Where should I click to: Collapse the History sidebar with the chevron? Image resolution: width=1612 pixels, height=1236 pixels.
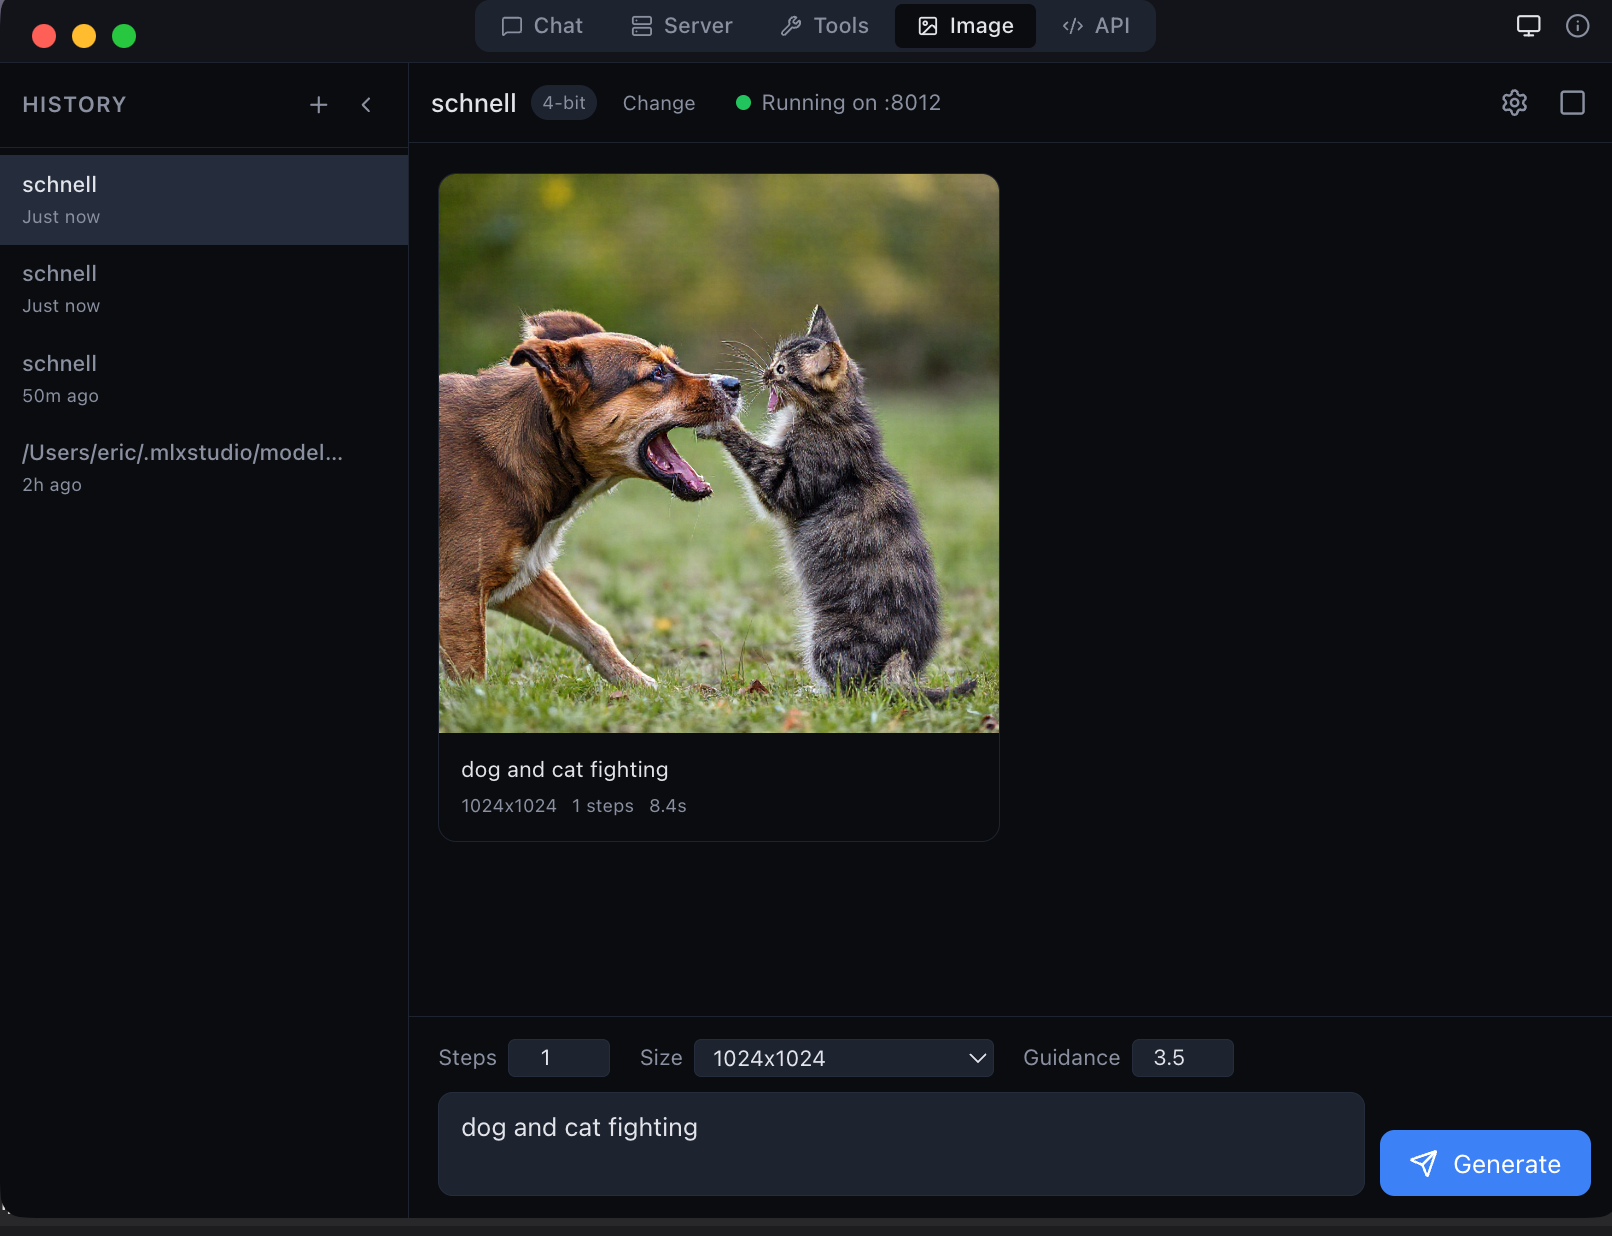tap(366, 104)
